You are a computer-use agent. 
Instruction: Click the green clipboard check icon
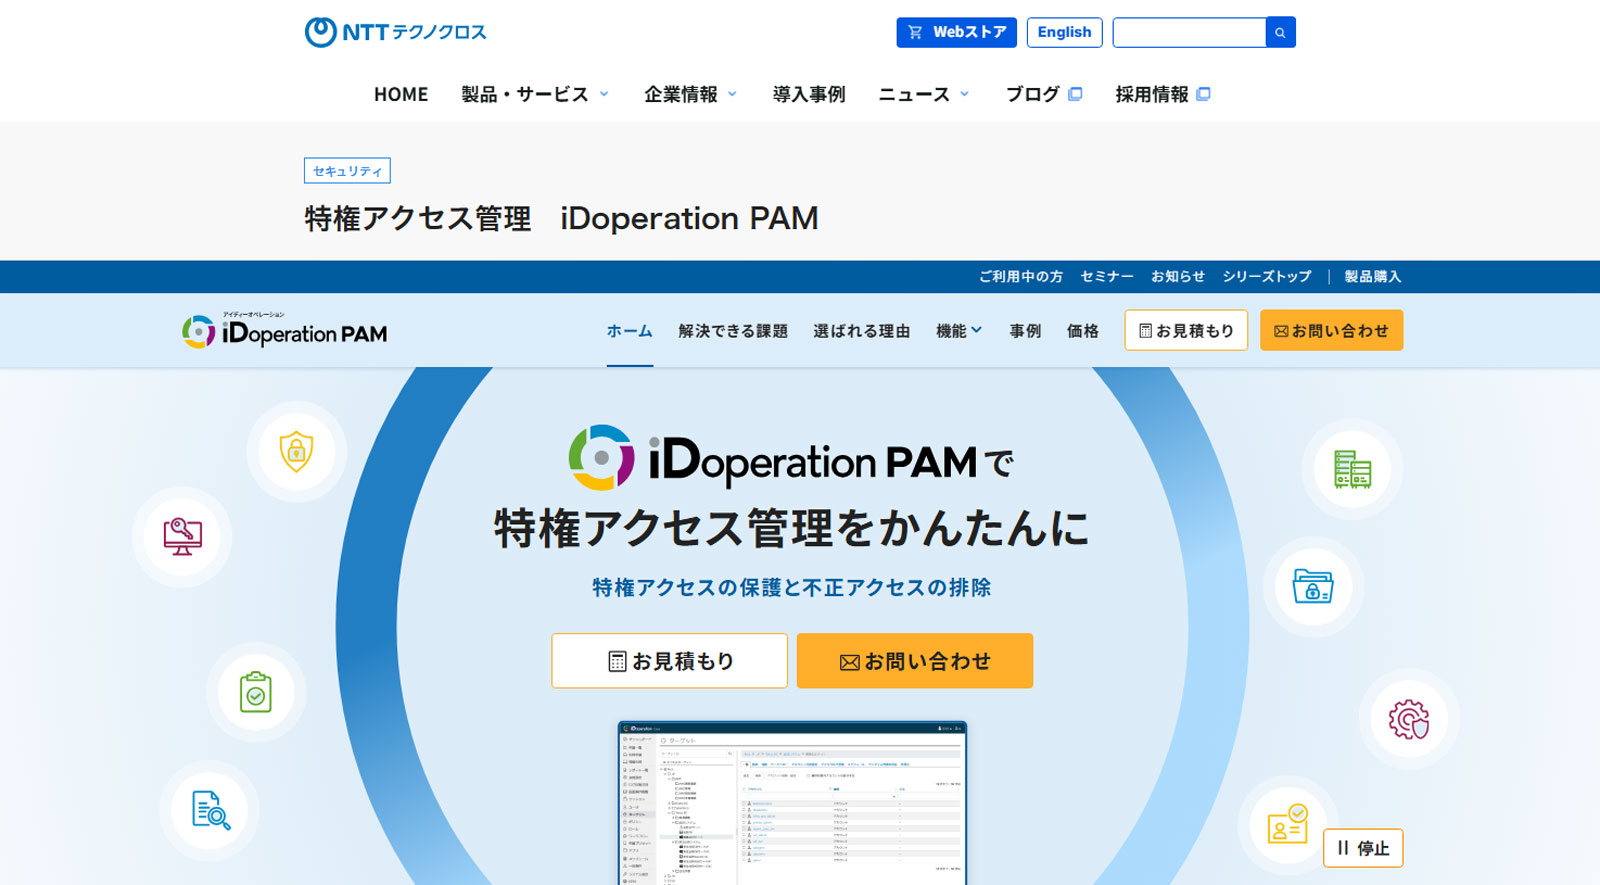256,692
